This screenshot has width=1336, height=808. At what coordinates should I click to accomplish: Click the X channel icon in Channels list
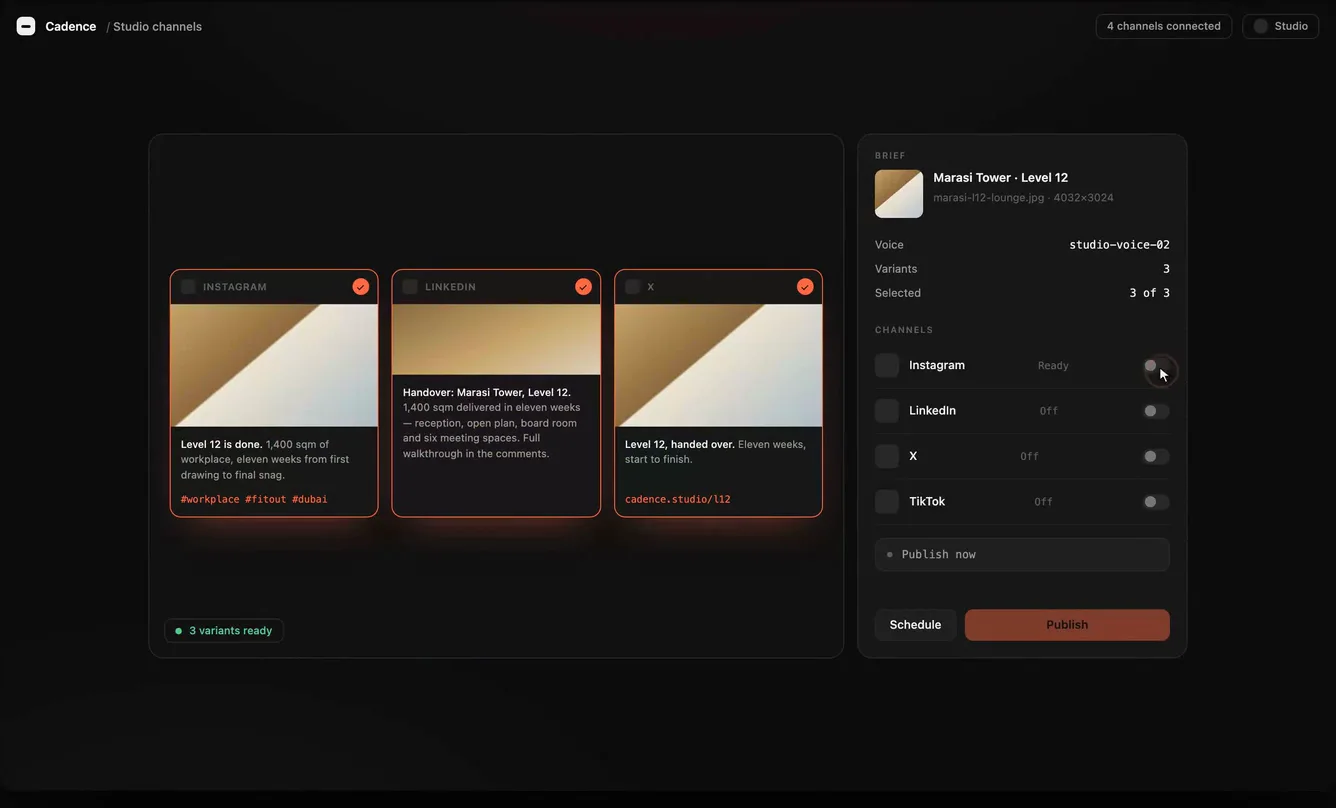point(887,456)
